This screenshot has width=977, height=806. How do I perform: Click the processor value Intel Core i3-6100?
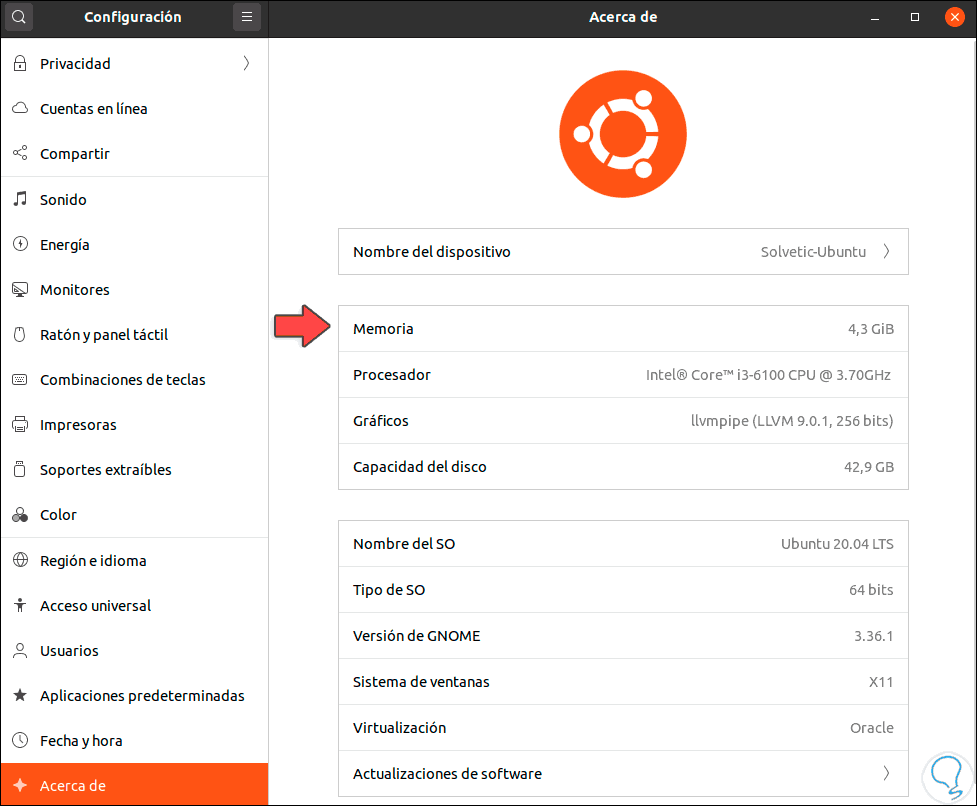[768, 375]
